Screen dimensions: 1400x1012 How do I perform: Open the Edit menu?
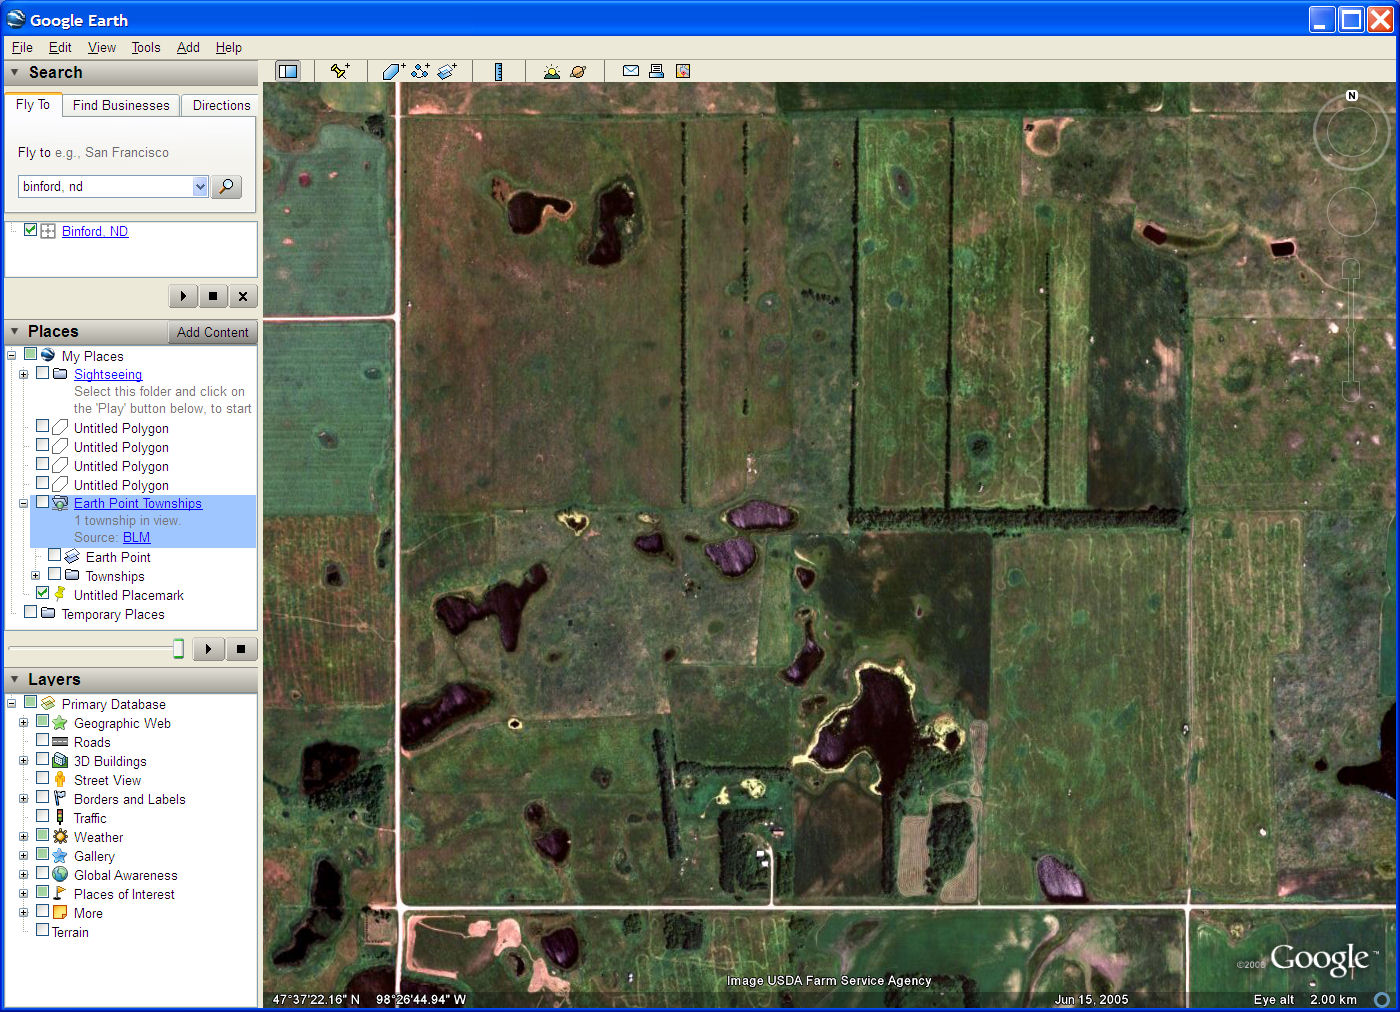click(x=60, y=47)
